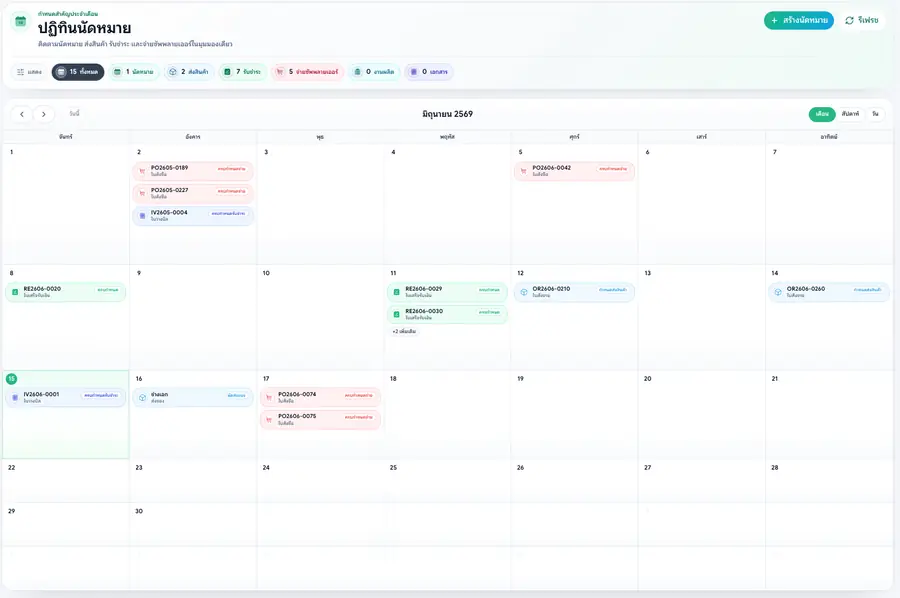Image resolution: width=900 pixels, height=598 pixels.
Task: Switch to the สัปดาห์ week view
Action: tap(850, 114)
